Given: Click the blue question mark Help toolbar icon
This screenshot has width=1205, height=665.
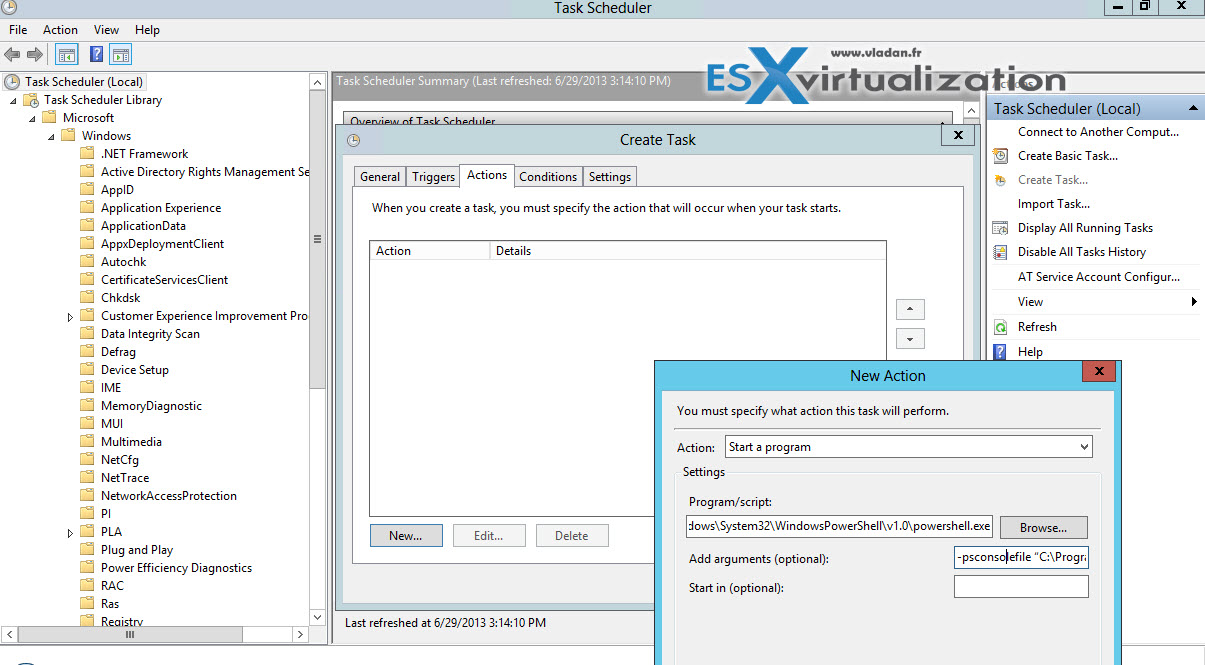Looking at the screenshot, I should [x=97, y=54].
